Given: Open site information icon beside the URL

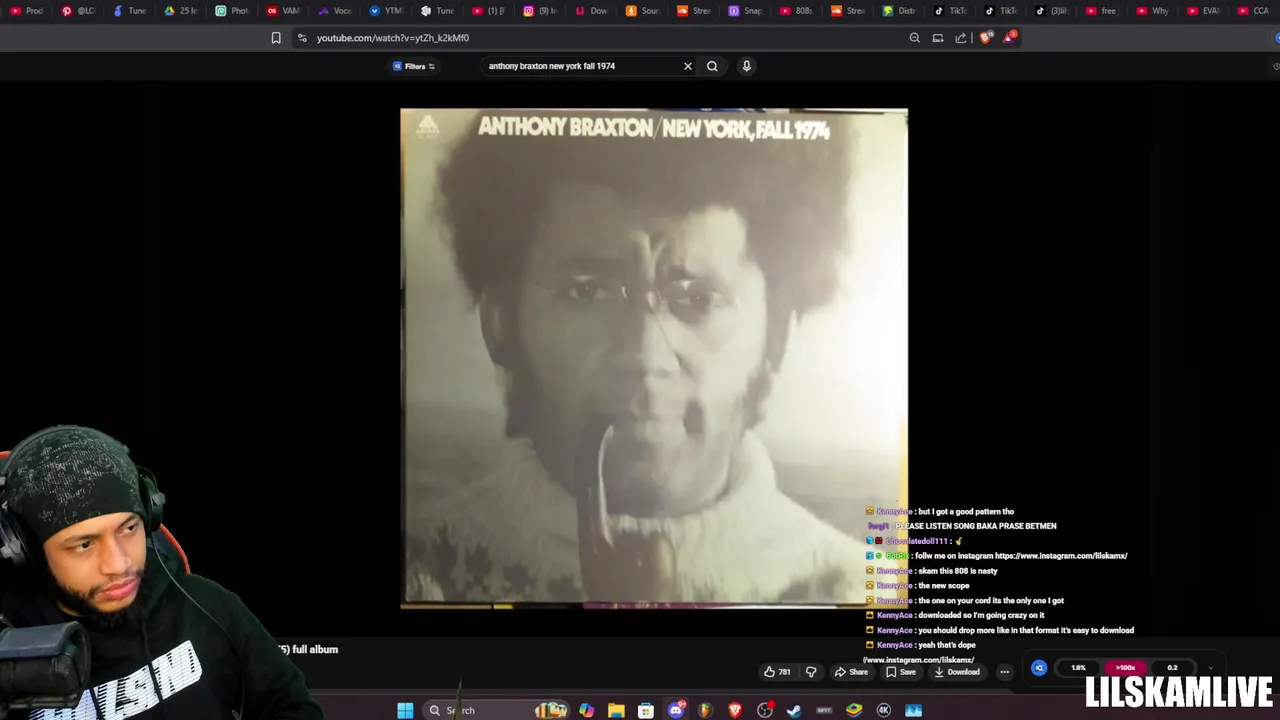Looking at the screenshot, I should point(302,38).
